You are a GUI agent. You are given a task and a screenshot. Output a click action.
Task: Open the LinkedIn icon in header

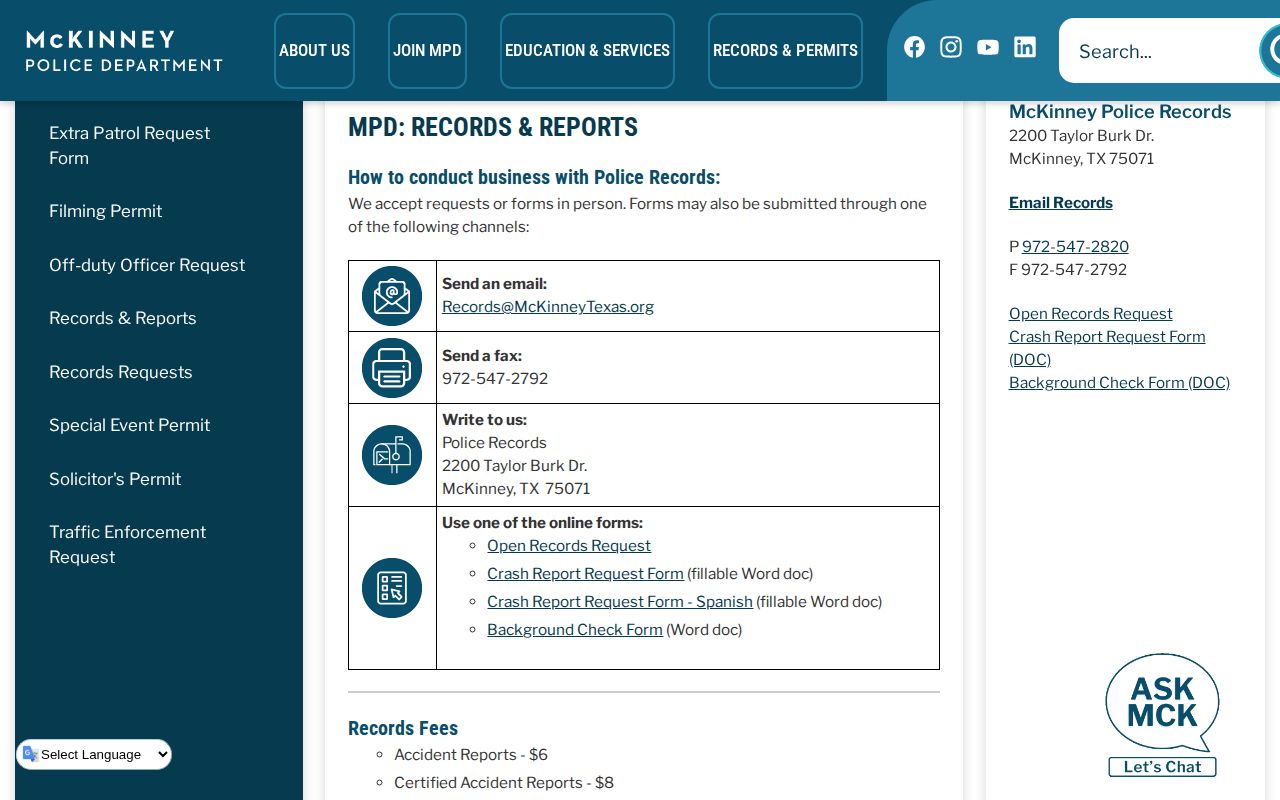coord(1025,47)
